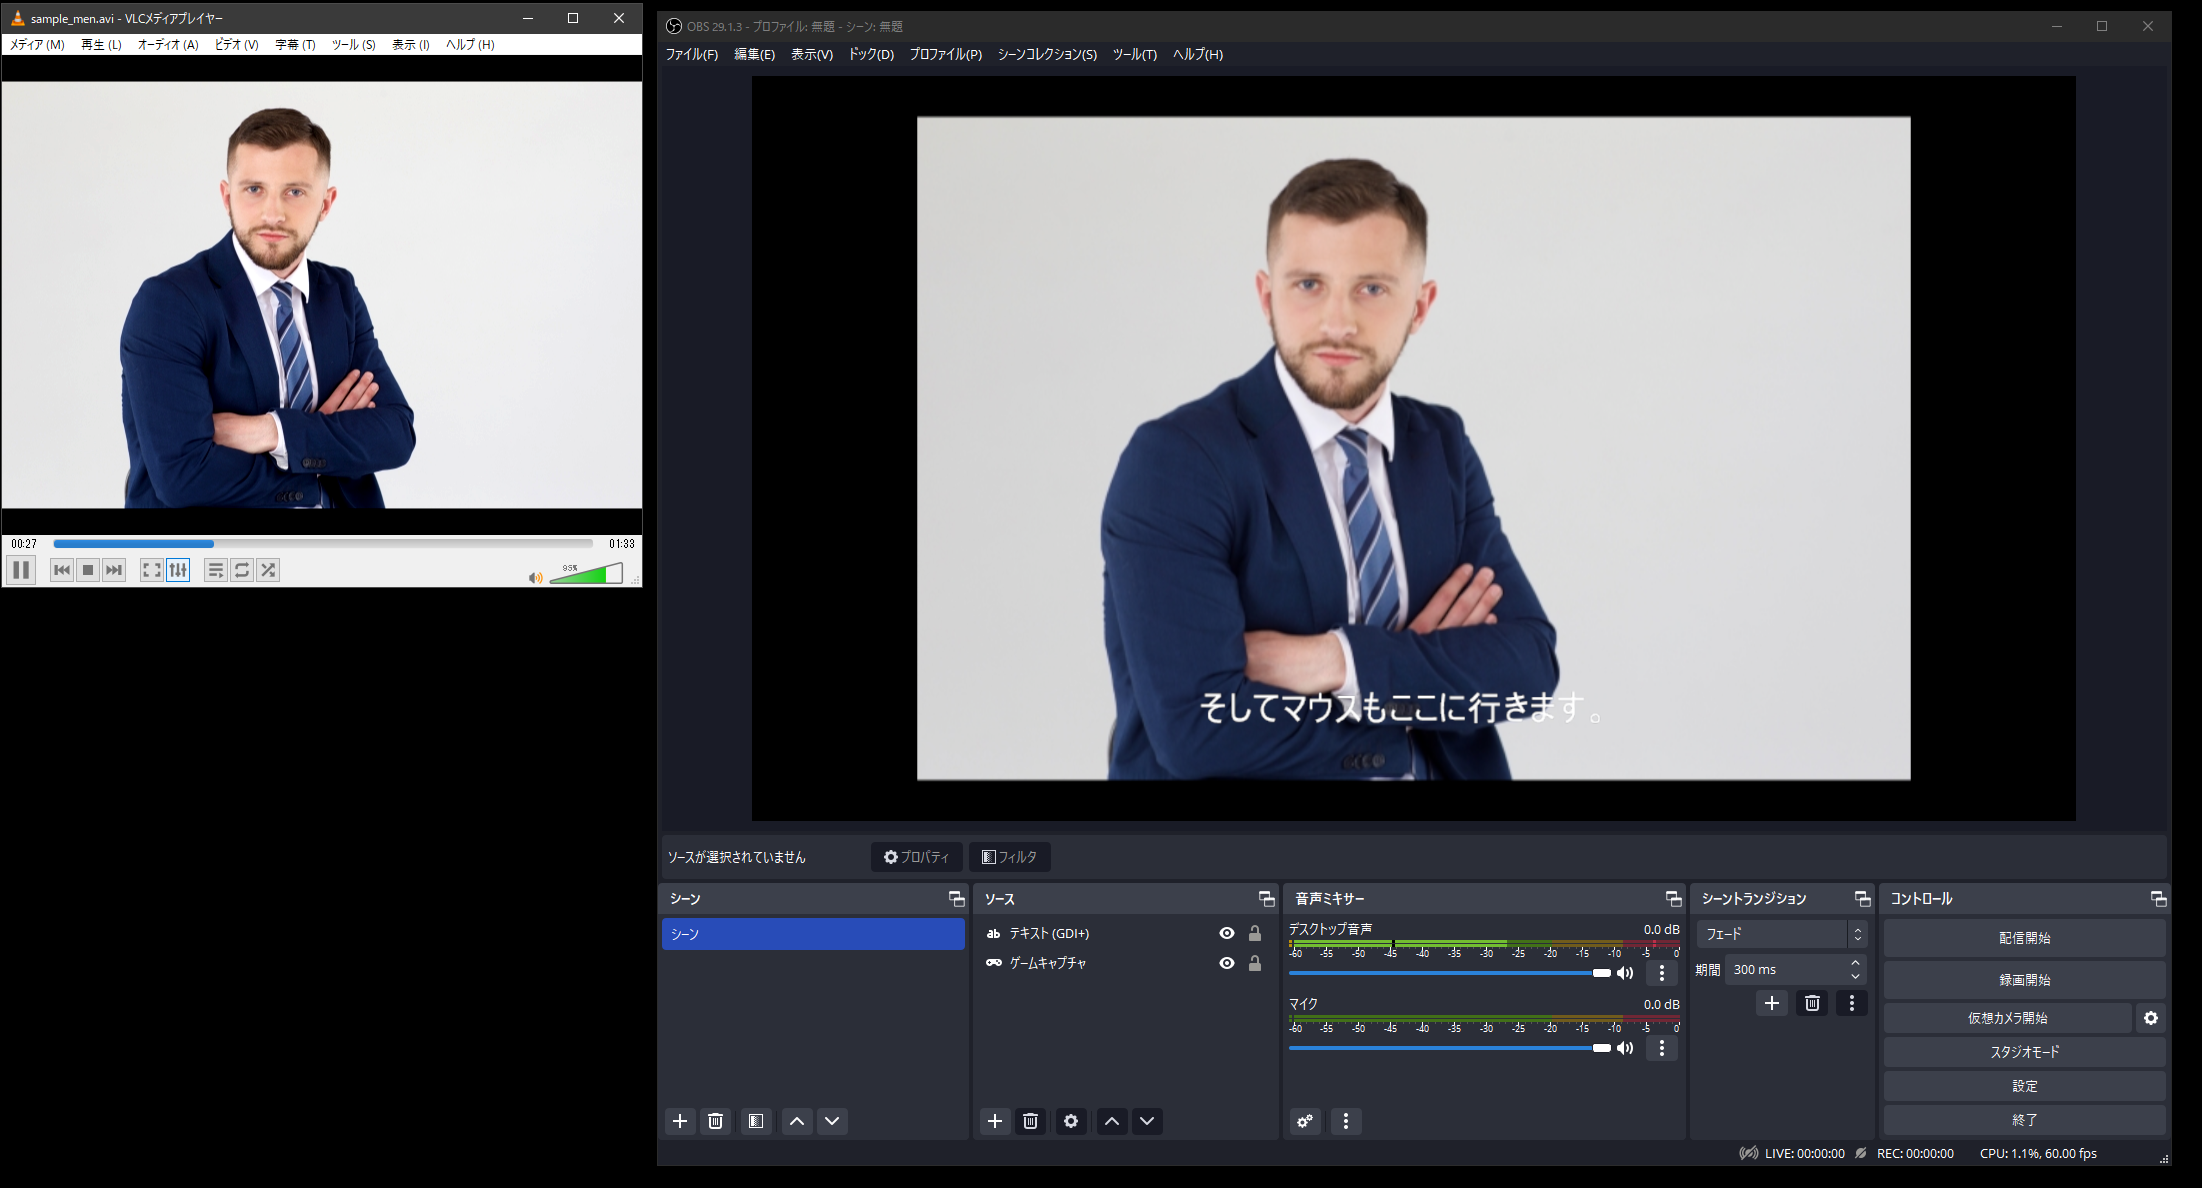
Task: Open VLC 字幕 (T) menu
Action: click(295, 44)
